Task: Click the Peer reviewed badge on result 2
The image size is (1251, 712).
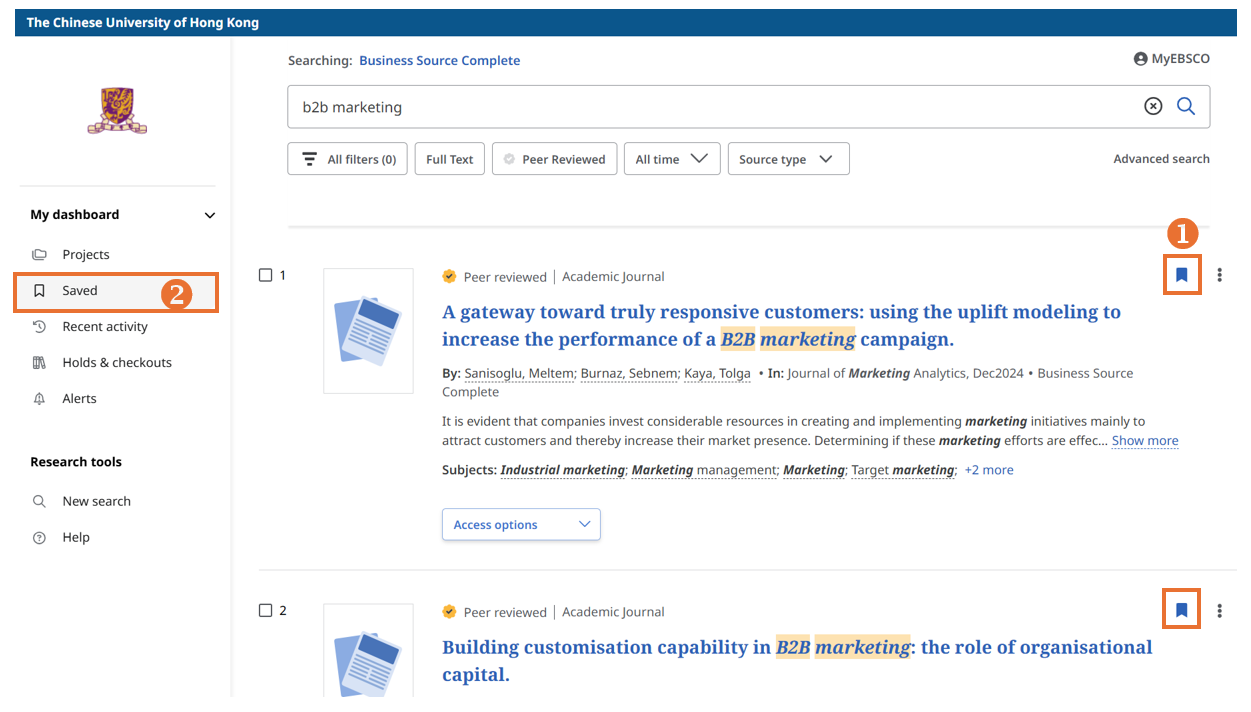Action: tap(495, 612)
